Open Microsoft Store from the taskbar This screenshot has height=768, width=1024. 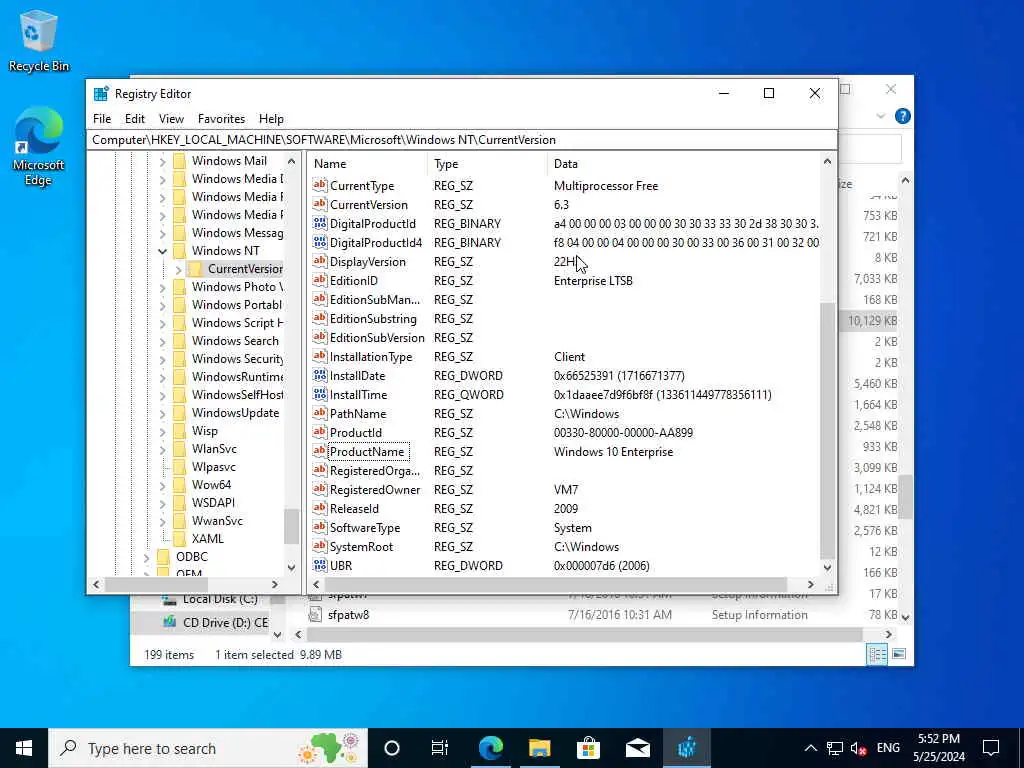(588, 748)
